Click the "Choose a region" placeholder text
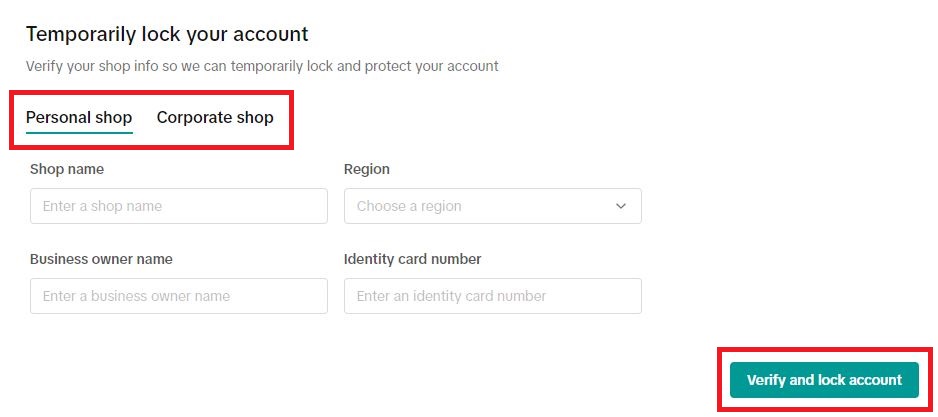 pos(409,206)
